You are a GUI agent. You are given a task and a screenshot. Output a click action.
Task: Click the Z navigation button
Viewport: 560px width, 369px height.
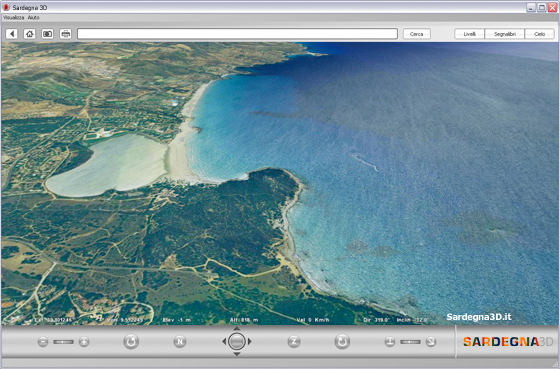[294, 341]
